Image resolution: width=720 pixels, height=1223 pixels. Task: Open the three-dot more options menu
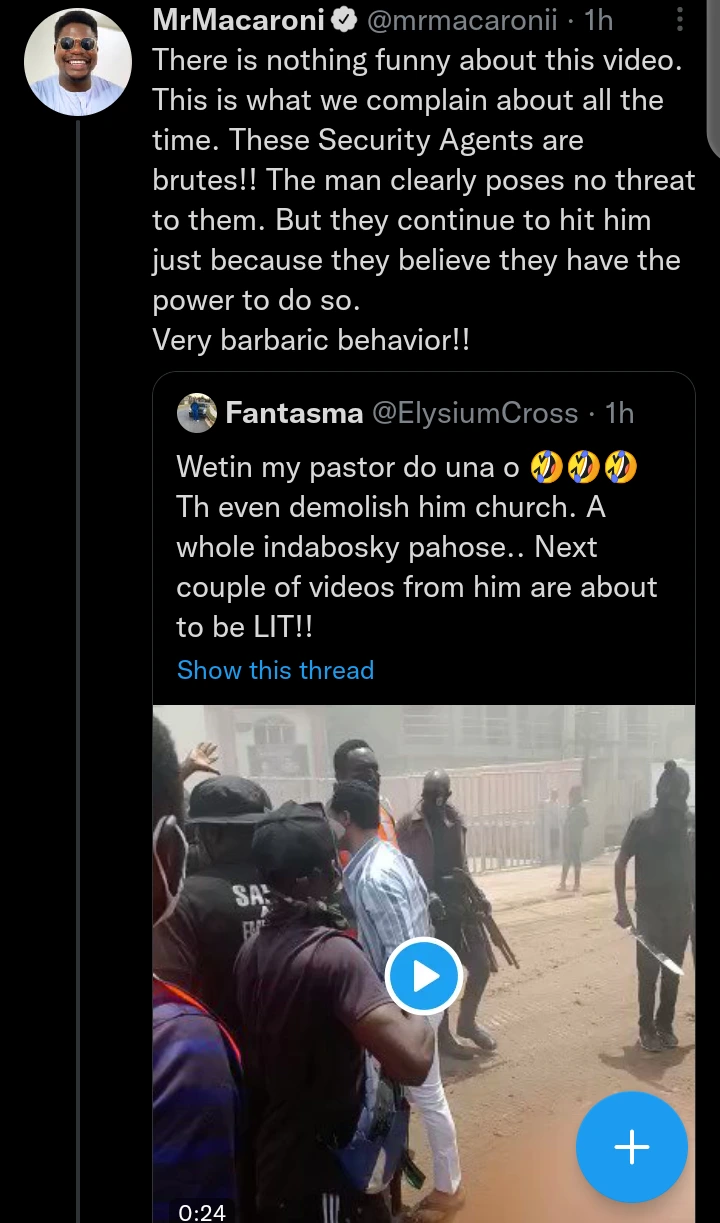(x=679, y=20)
